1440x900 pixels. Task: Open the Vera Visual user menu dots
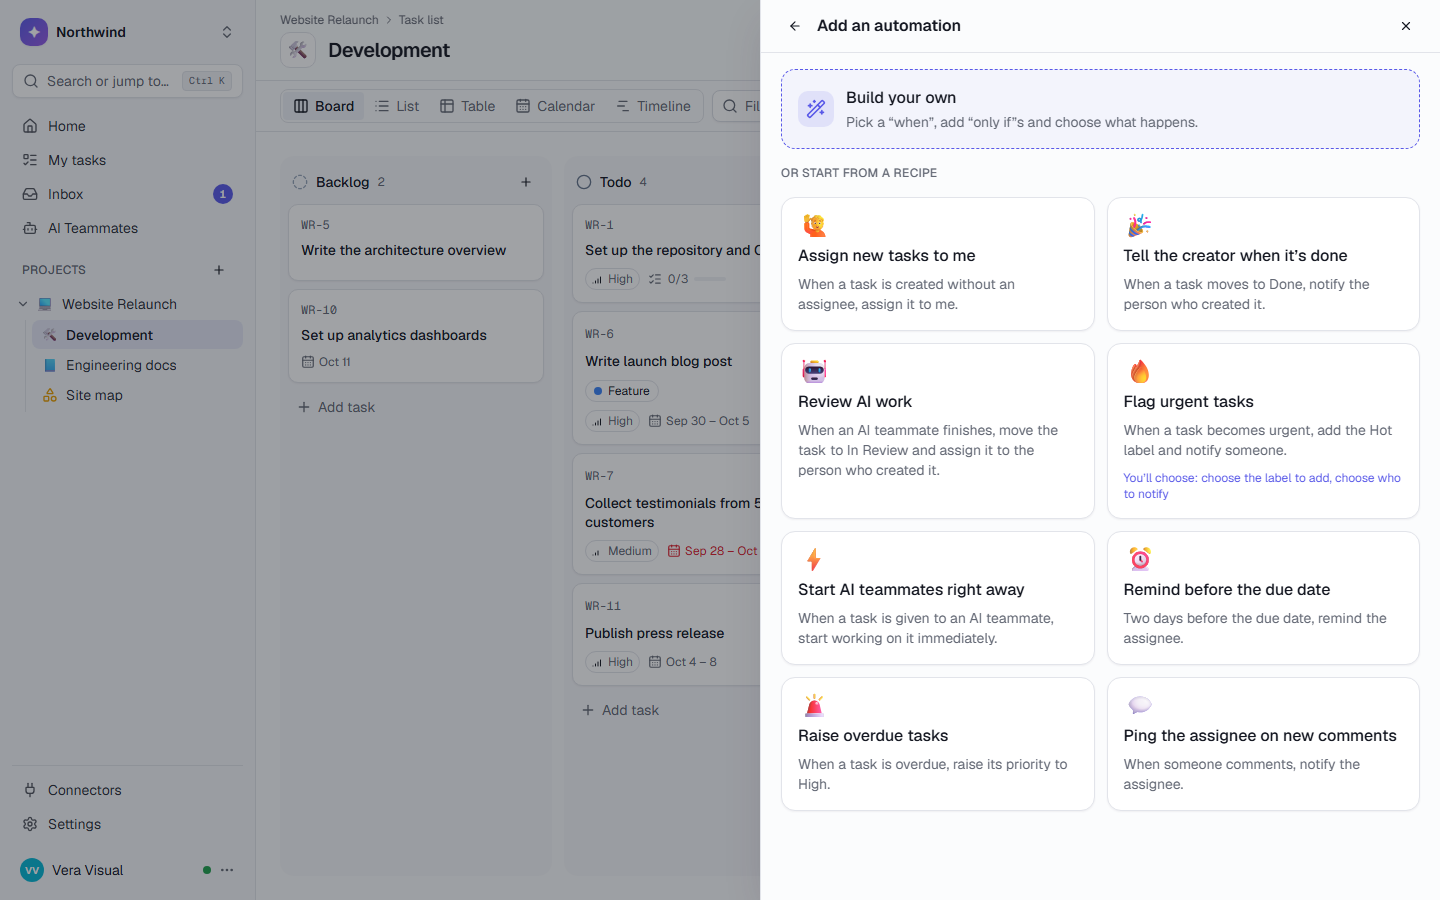[227, 870]
